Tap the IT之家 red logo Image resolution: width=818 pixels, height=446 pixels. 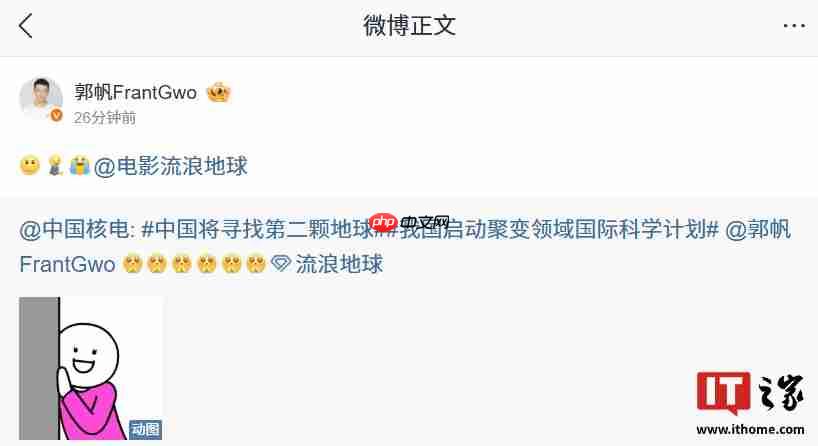click(724, 393)
